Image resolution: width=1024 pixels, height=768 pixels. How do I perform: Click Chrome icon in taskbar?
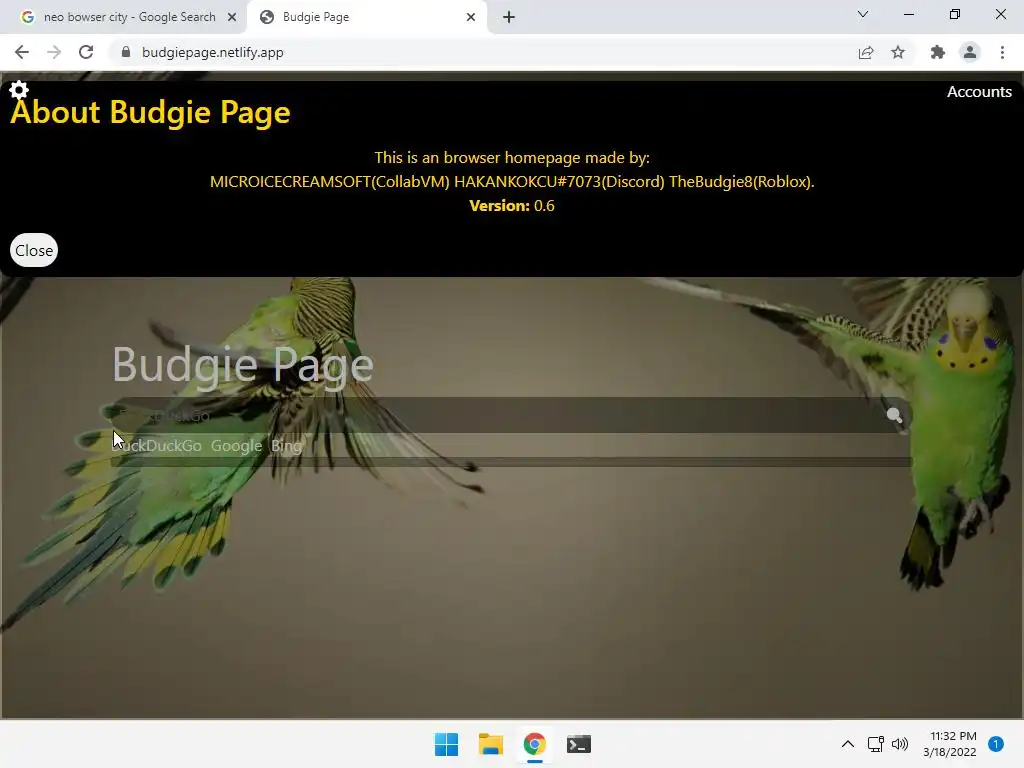coord(534,744)
